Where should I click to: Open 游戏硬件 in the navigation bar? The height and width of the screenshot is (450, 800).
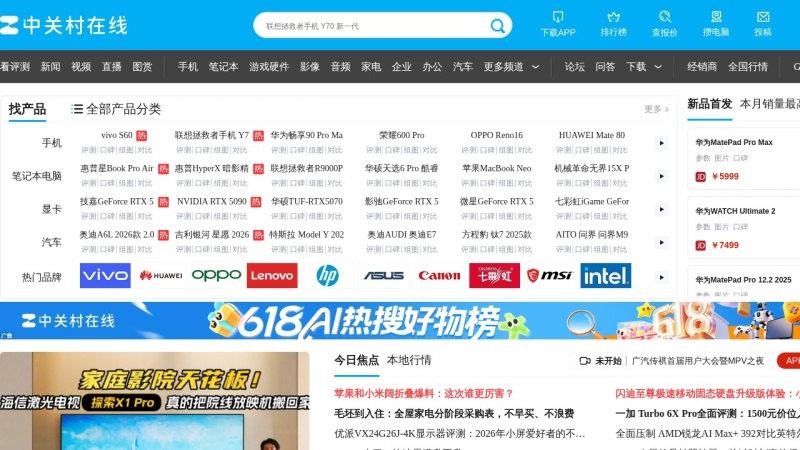click(x=269, y=67)
